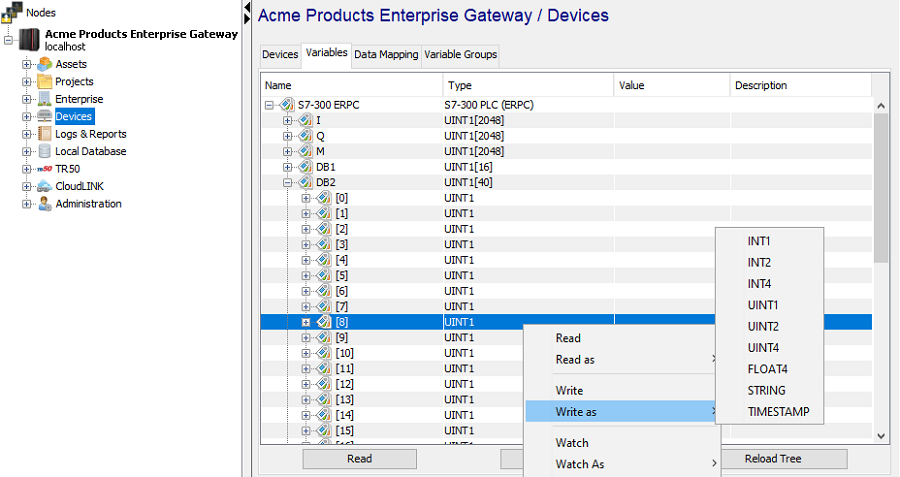Click the Projects folder icon
The height and width of the screenshot is (477, 900).
pos(45,82)
